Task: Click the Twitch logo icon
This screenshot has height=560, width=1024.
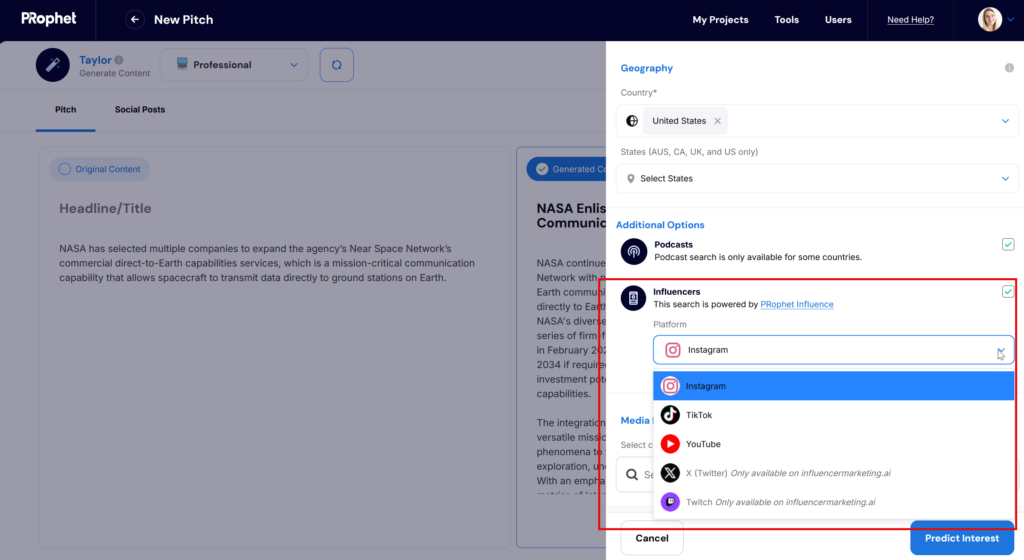Action: coord(670,502)
